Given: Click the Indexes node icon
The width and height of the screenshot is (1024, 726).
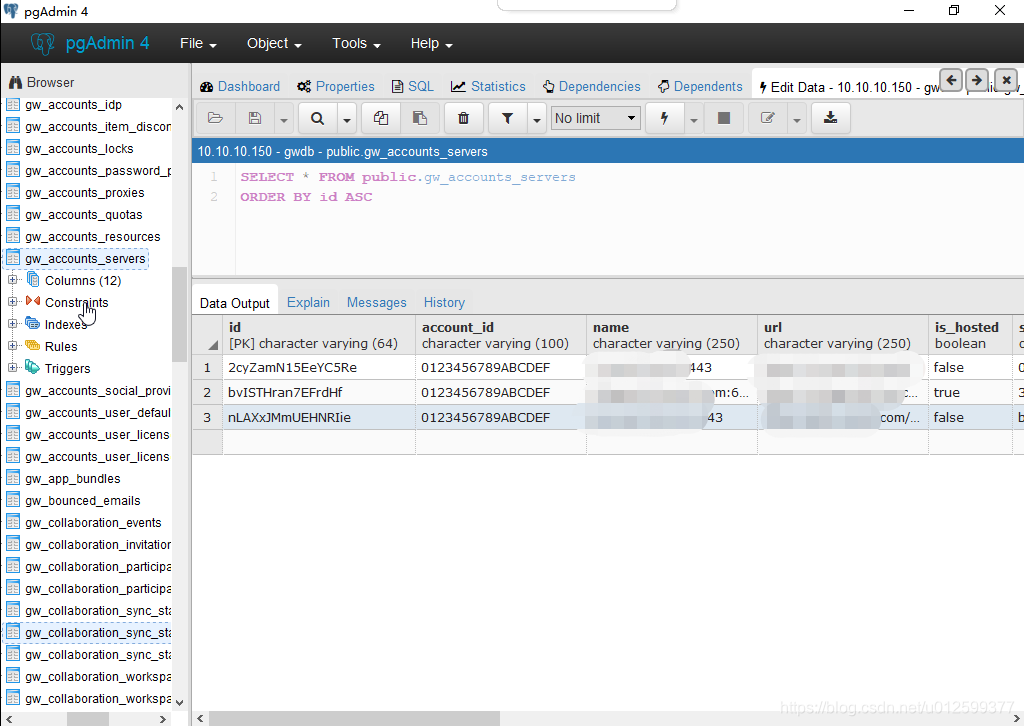Looking at the screenshot, I should [33, 323].
